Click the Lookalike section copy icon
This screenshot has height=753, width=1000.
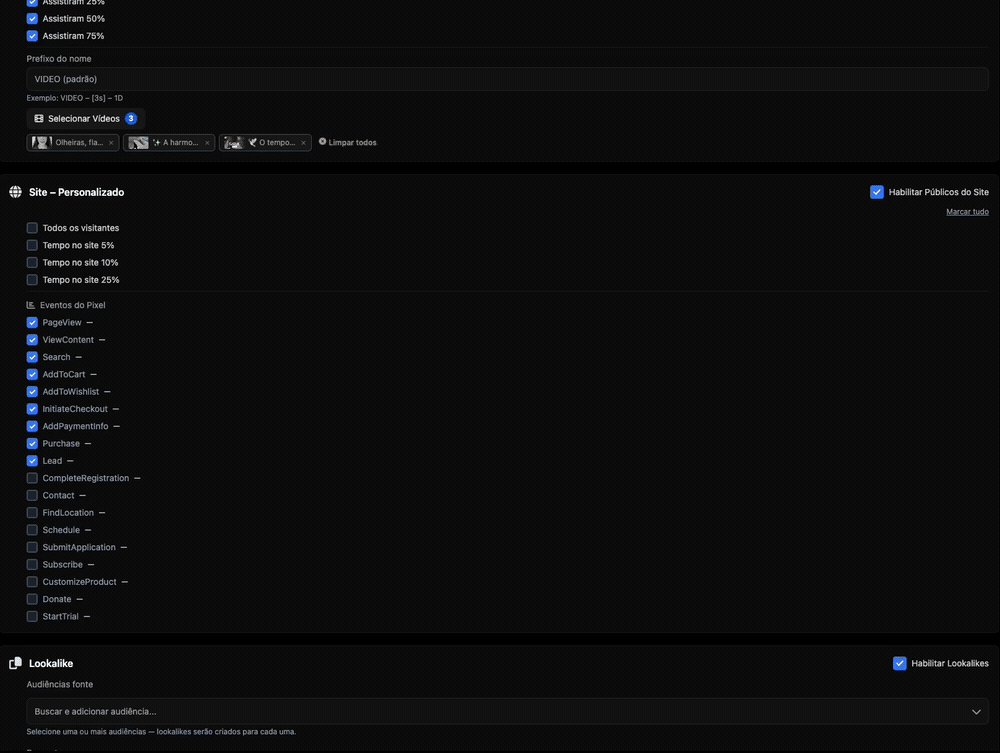click(15, 663)
